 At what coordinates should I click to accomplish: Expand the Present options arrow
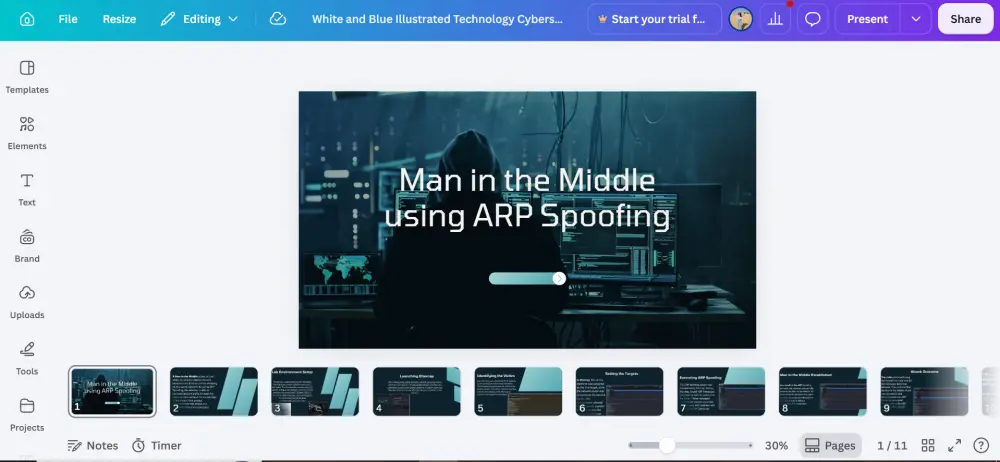pos(916,19)
